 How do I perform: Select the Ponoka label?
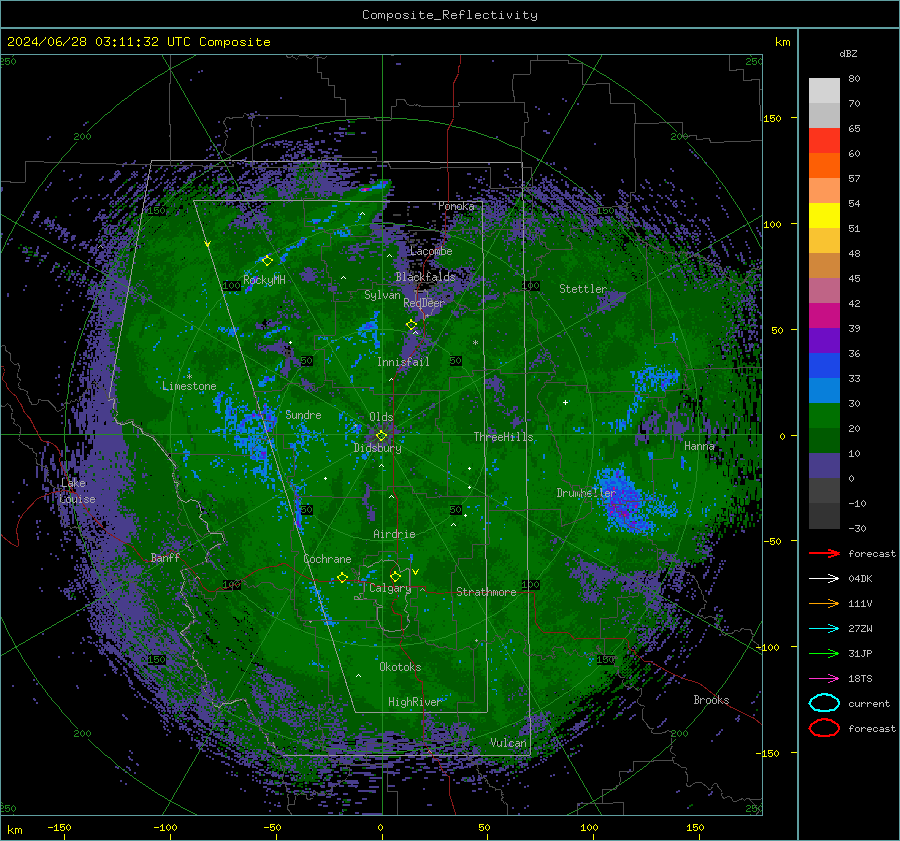tap(456, 206)
